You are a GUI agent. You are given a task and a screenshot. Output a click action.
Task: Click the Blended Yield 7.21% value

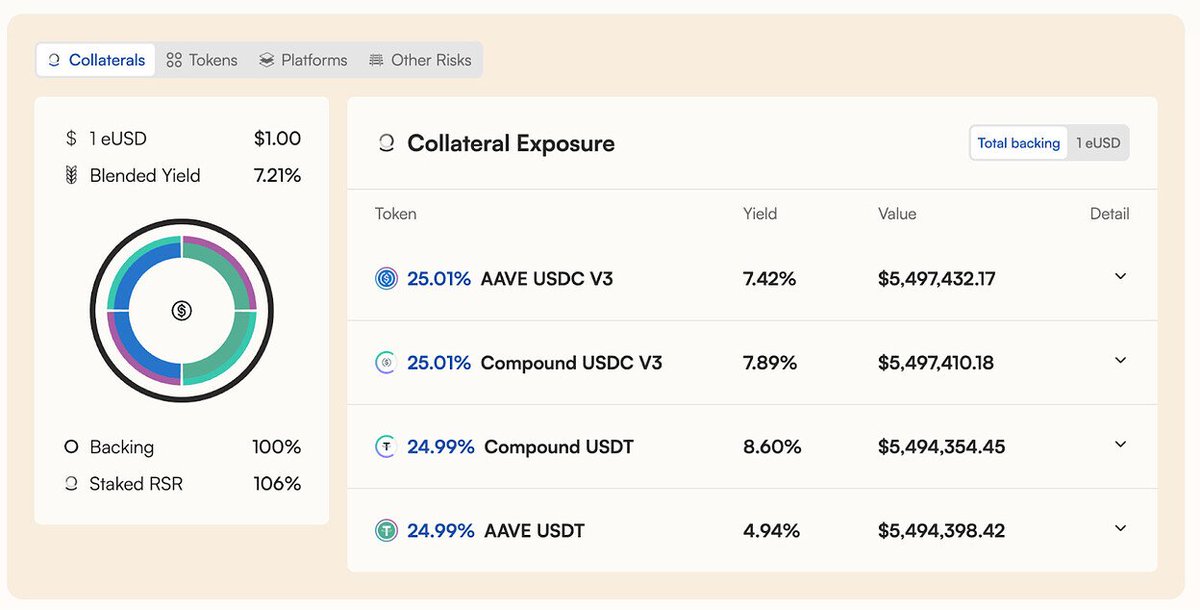click(x=277, y=176)
